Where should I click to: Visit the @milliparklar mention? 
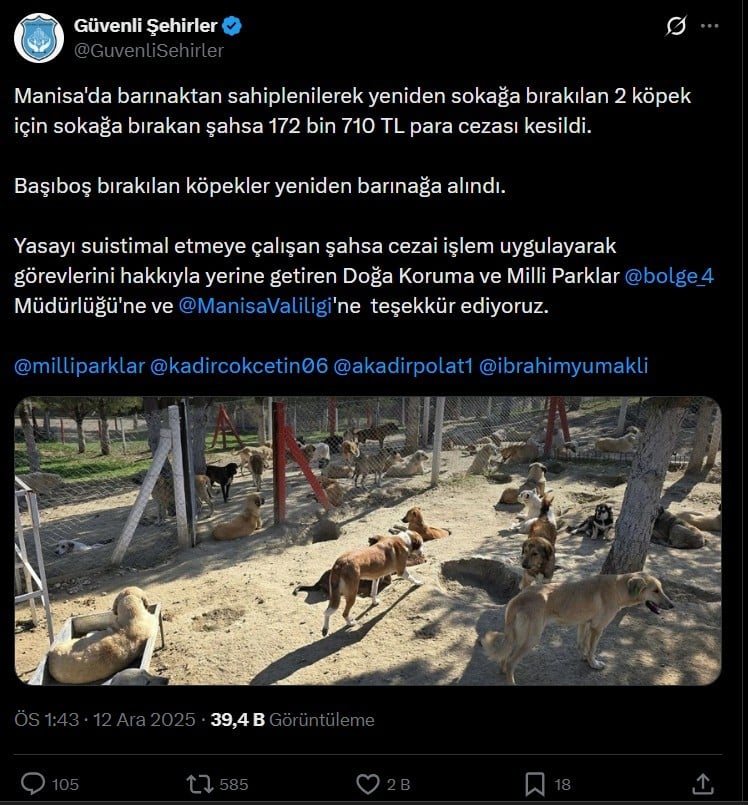[x=80, y=366]
